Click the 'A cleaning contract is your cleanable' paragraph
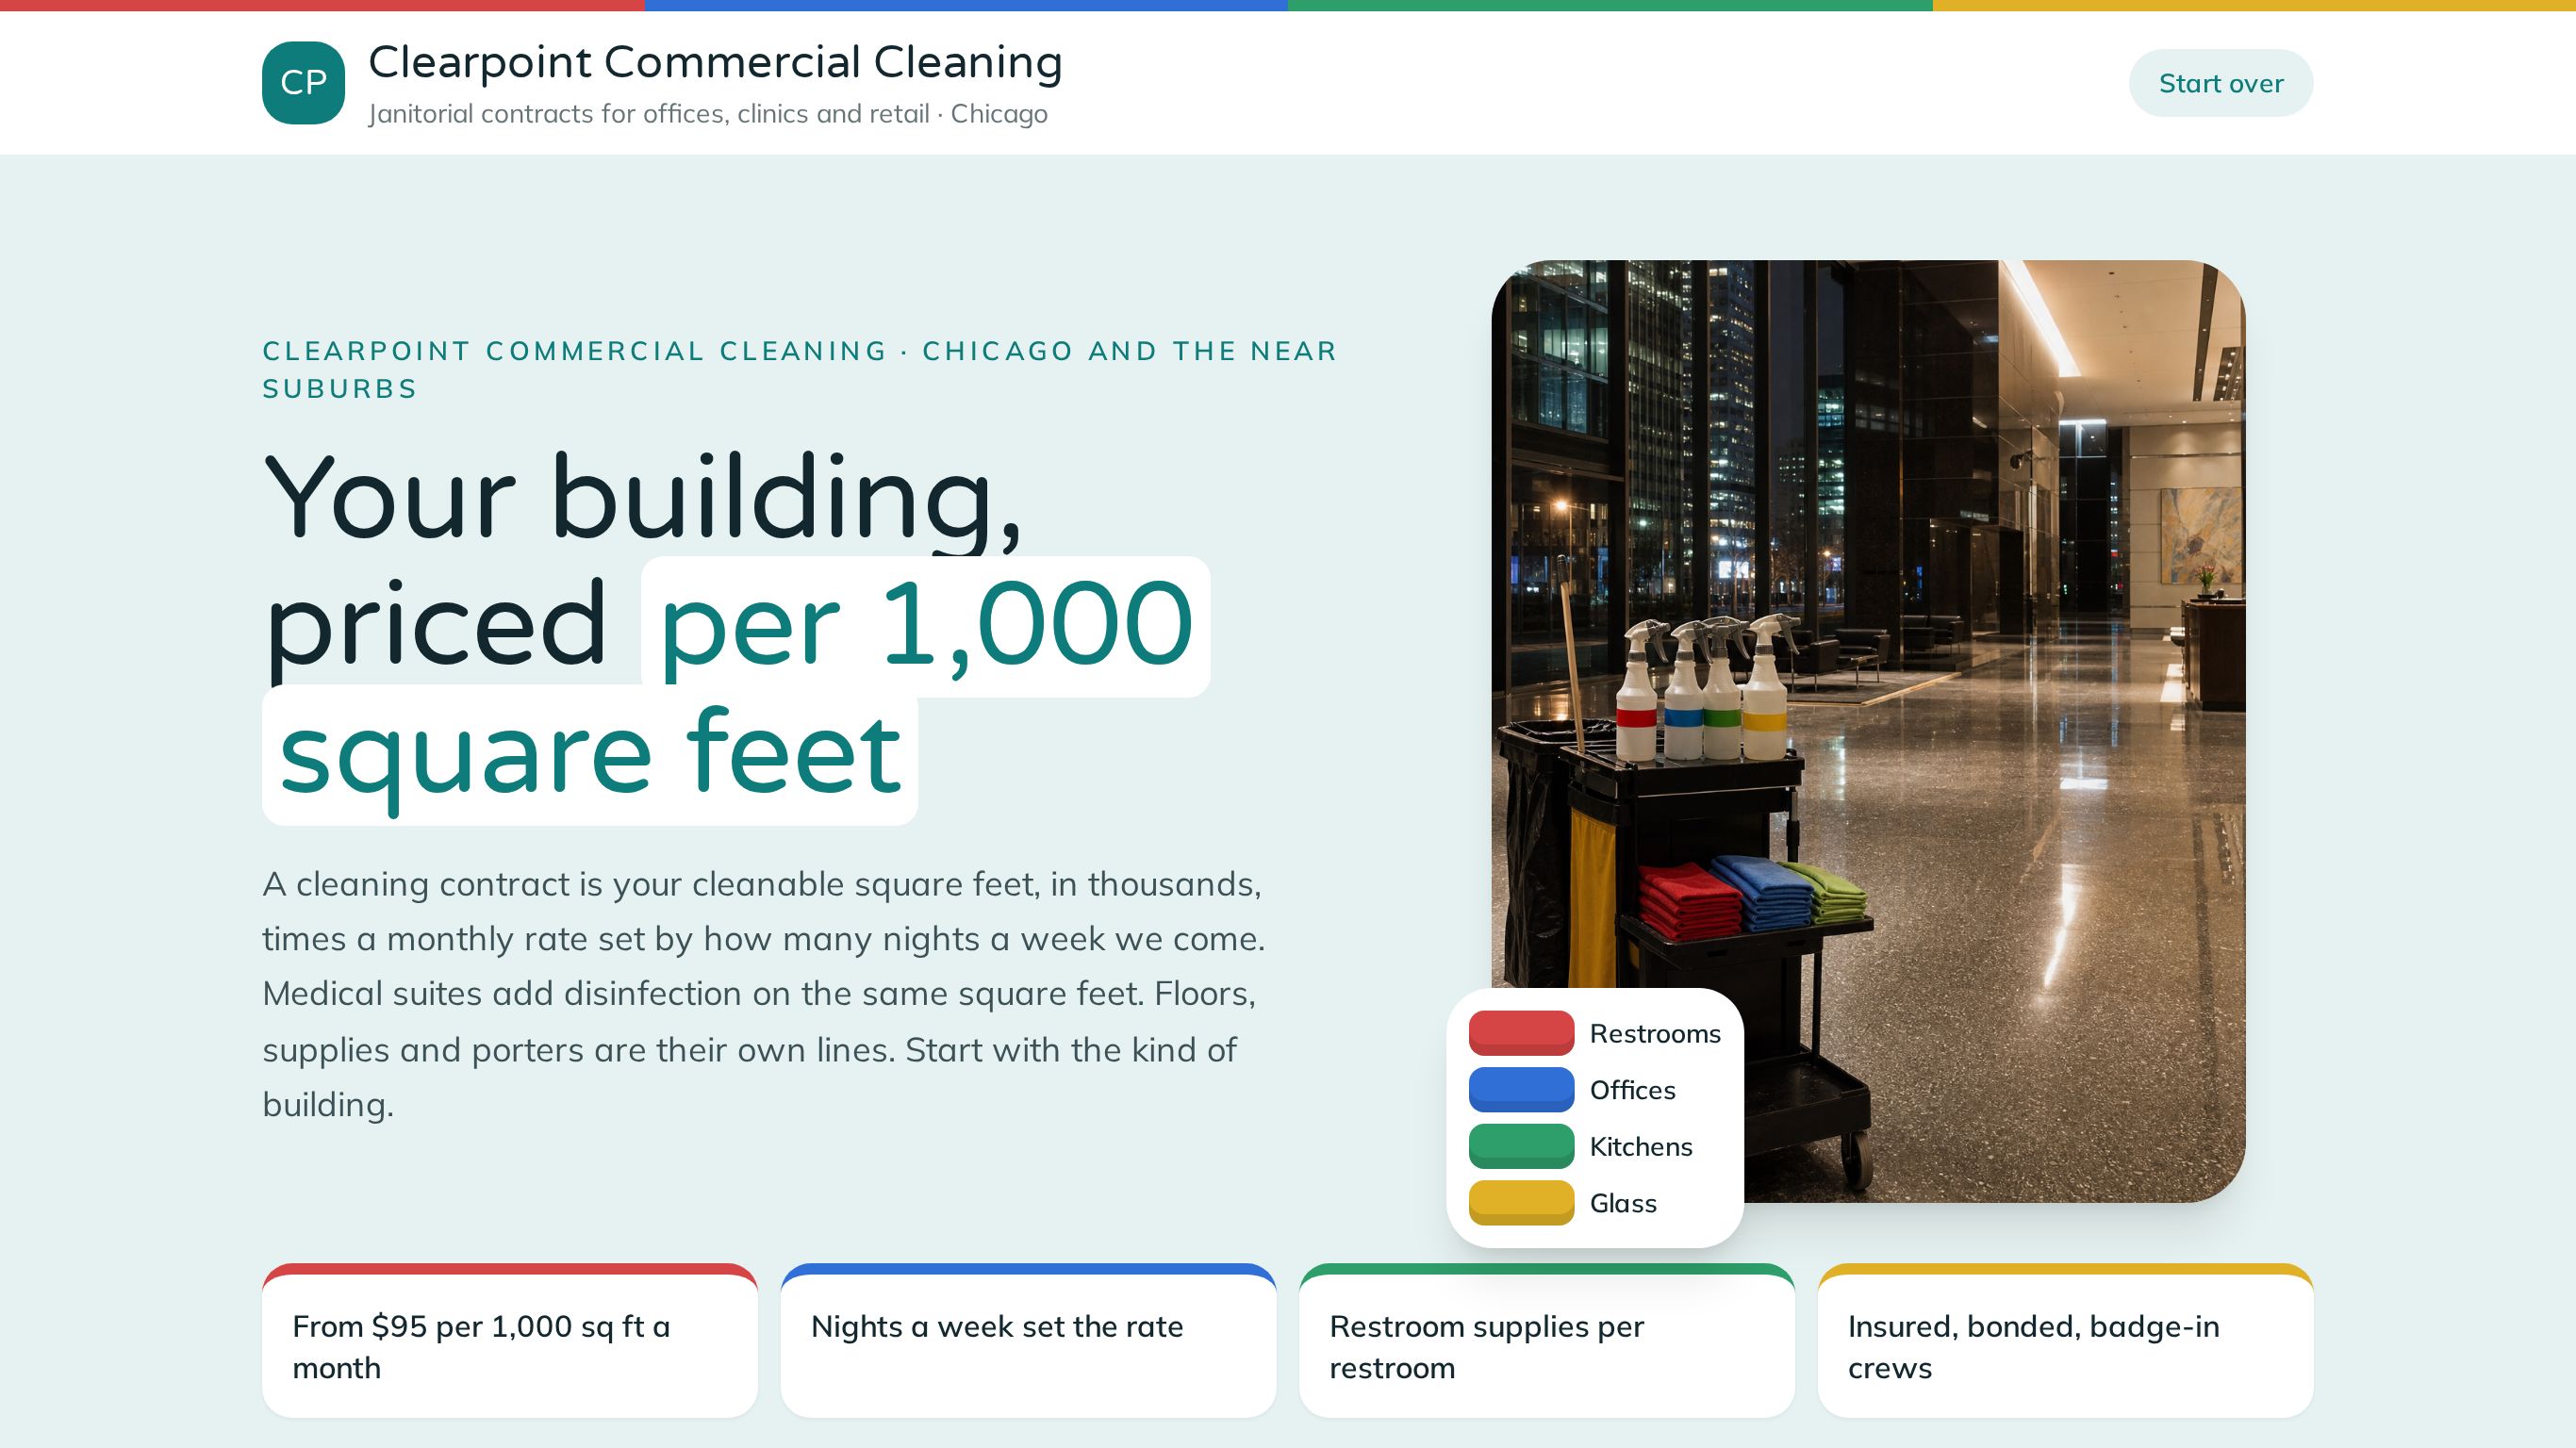This screenshot has height=1448, width=2576. pyautogui.click(x=764, y=994)
